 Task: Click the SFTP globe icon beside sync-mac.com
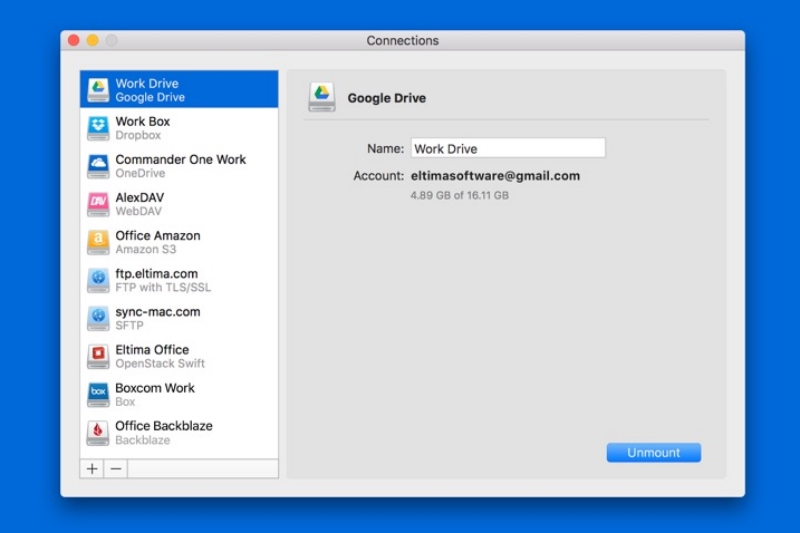tap(98, 318)
